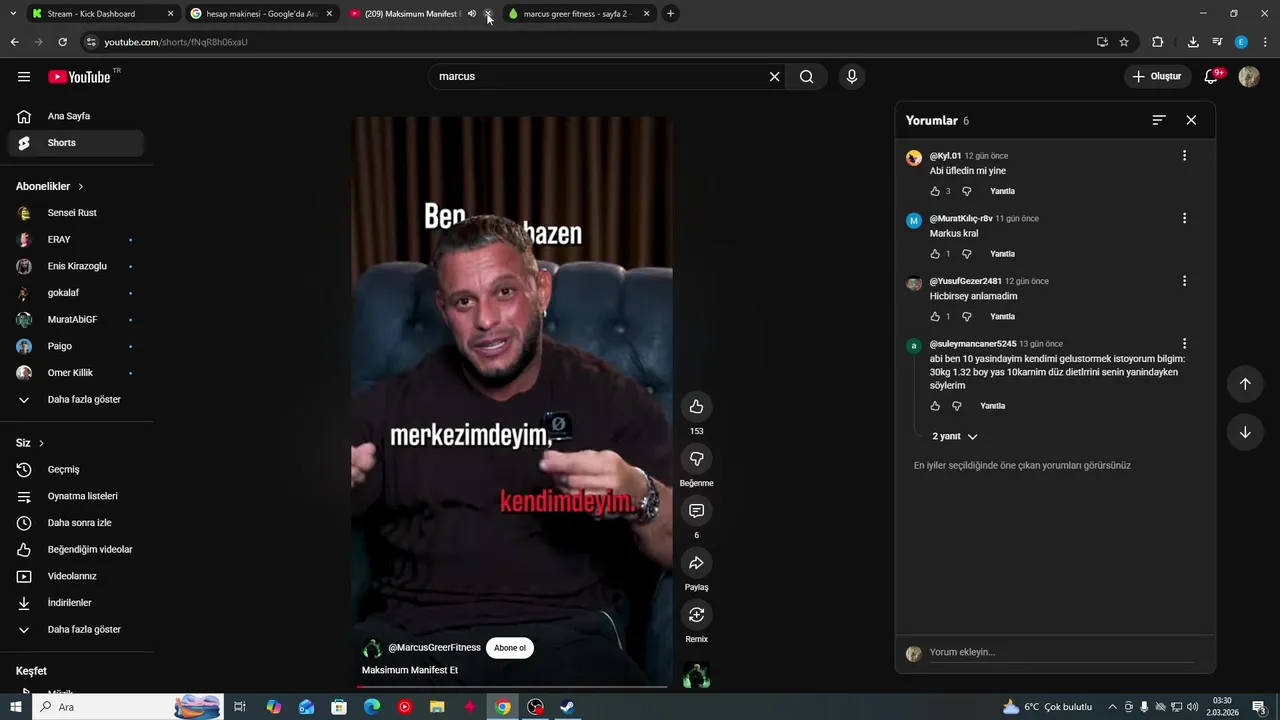Dislike the Short (Beğenme)
Viewport: 1280px width, 720px height.
[x=696, y=458]
